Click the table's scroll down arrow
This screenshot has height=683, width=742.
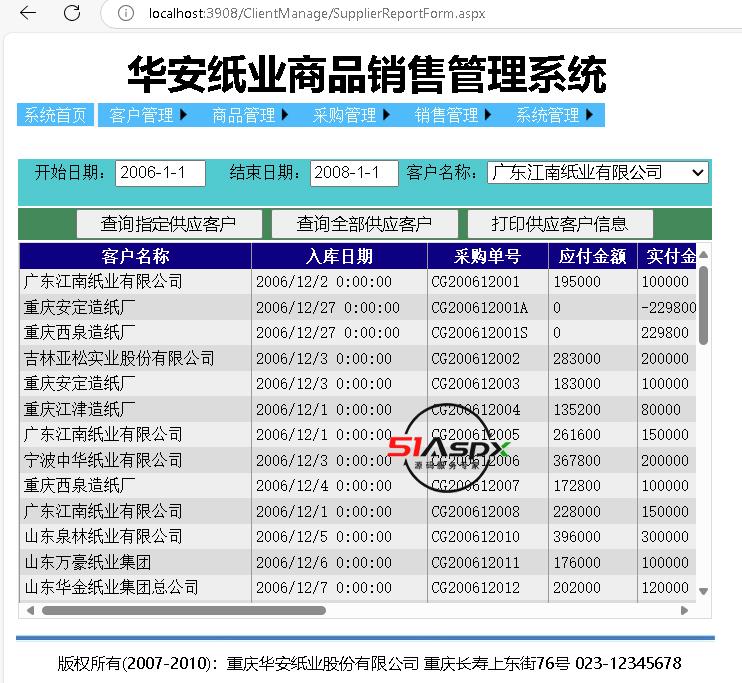click(x=704, y=590)
